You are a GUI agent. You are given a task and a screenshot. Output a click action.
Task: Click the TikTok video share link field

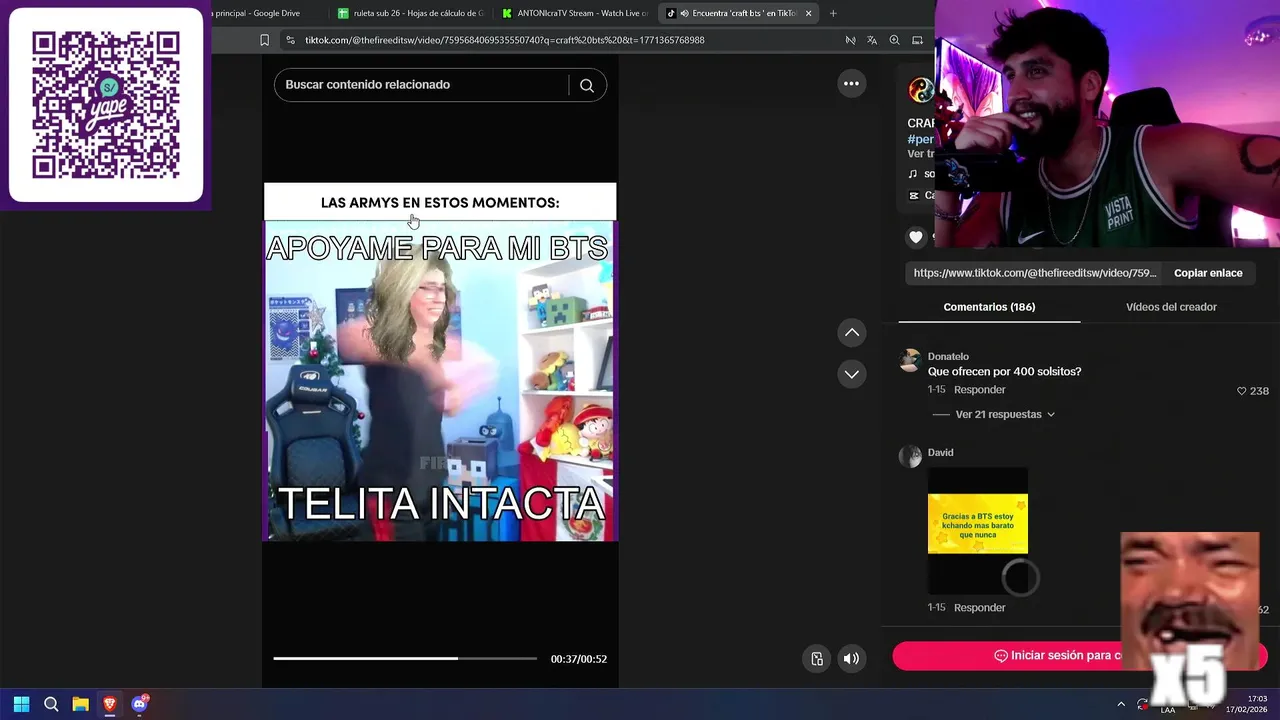1035,273
